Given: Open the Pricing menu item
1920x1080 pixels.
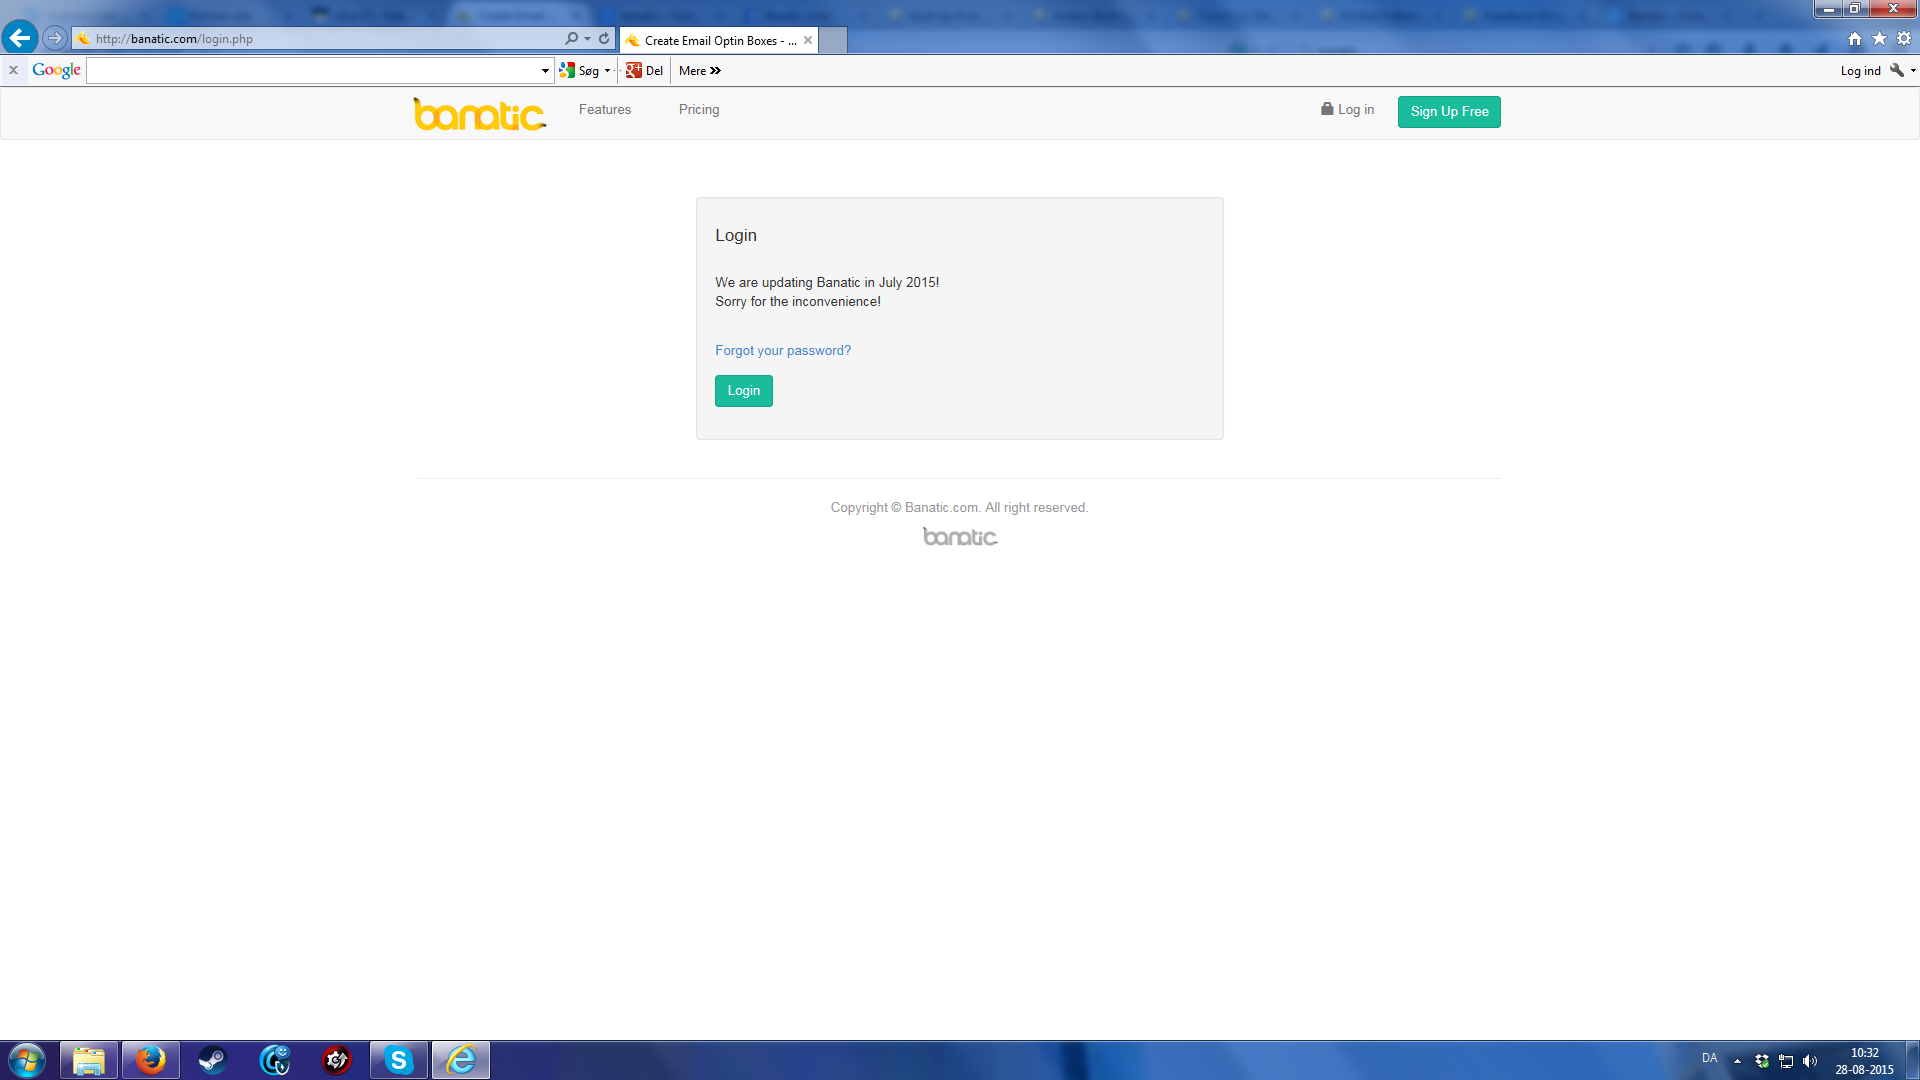Looking at the screenshot, I should [x=698, y=110].
